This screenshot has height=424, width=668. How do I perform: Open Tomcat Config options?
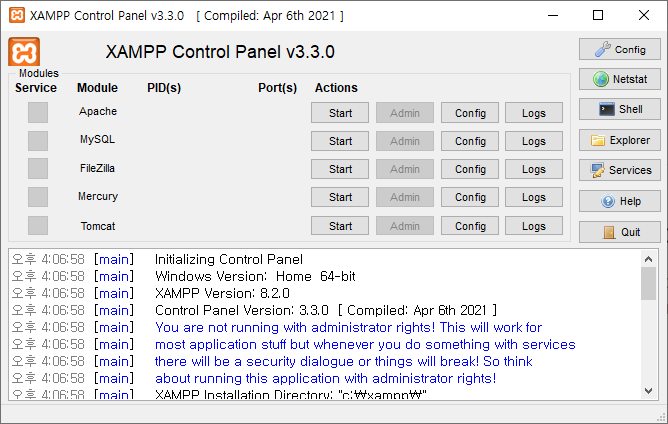coord(470,226)
